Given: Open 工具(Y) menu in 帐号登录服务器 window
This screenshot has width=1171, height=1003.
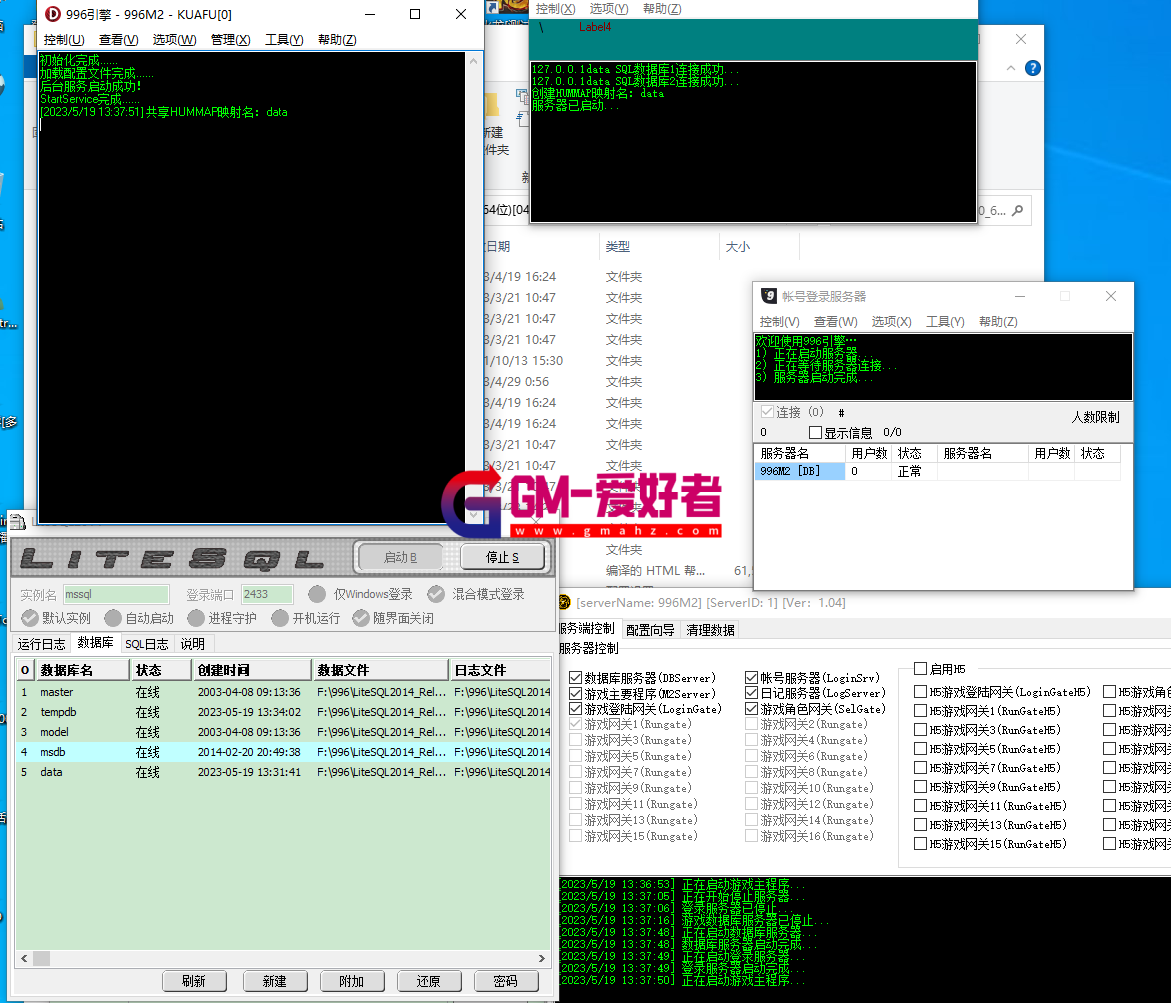Looking at the screenshot, I should pos(945,321).
